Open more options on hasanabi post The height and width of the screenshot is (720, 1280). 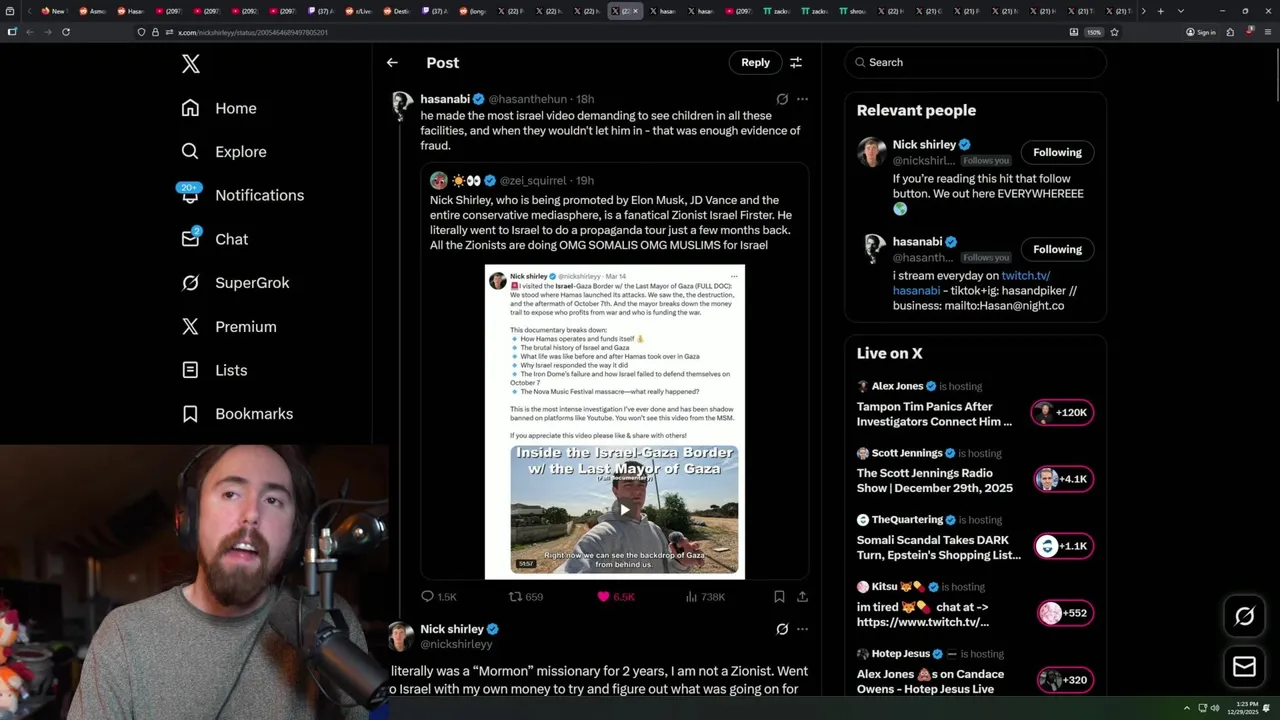(802, 99)
